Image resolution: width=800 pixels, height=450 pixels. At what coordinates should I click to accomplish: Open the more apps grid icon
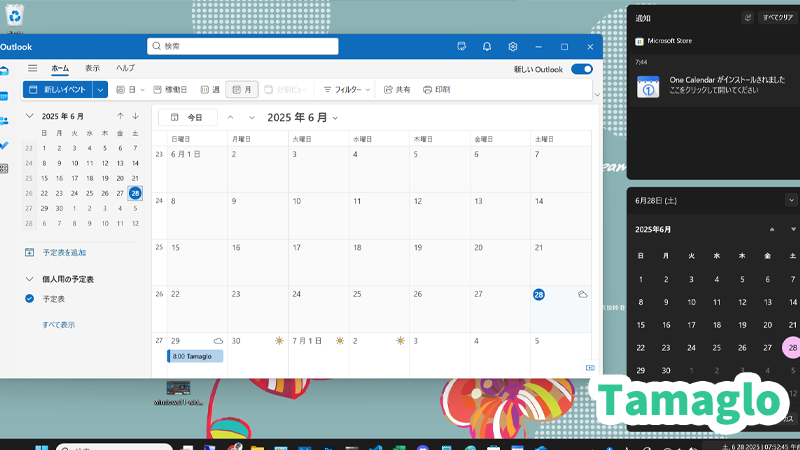click(4, 169)
